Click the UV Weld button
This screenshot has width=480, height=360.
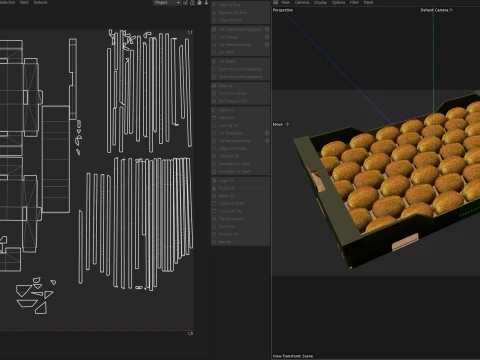click(240, 52)
